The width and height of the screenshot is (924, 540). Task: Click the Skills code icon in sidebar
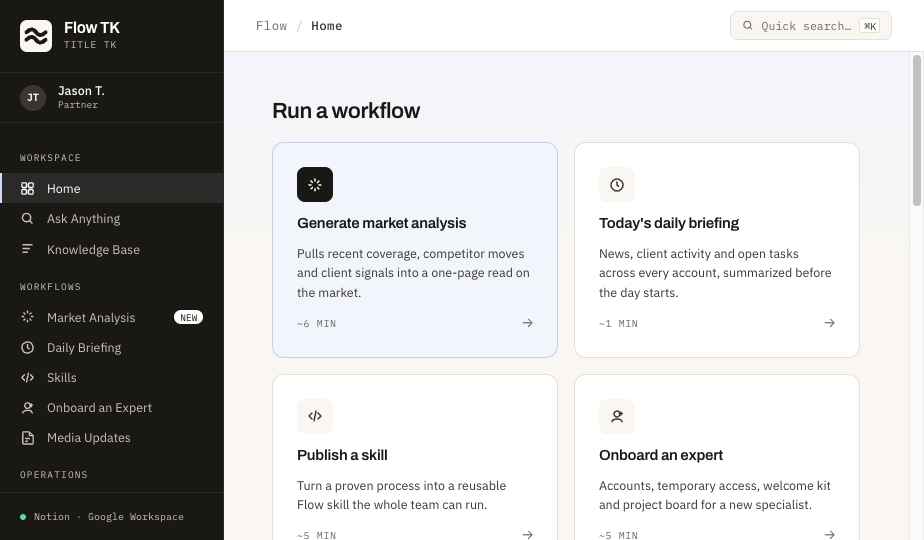(27, 378)
